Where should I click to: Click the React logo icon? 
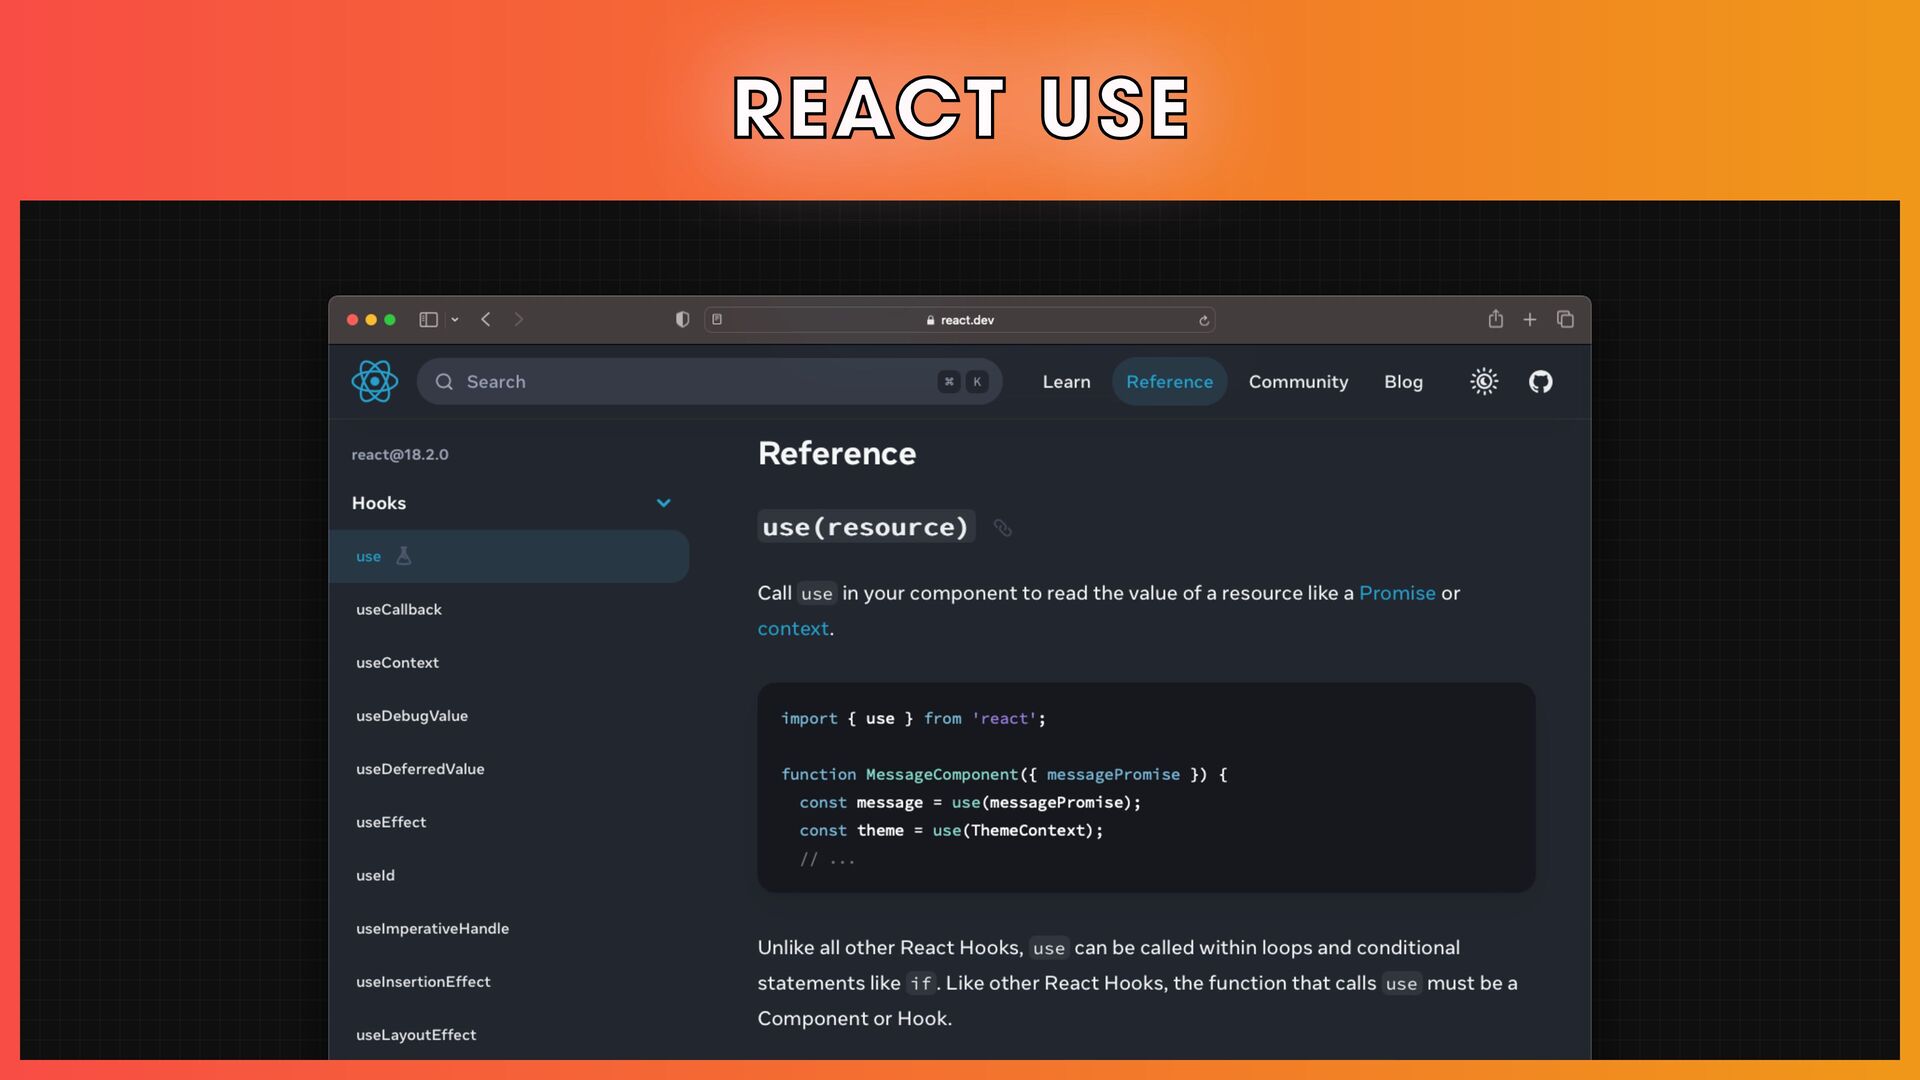(375, 381)
